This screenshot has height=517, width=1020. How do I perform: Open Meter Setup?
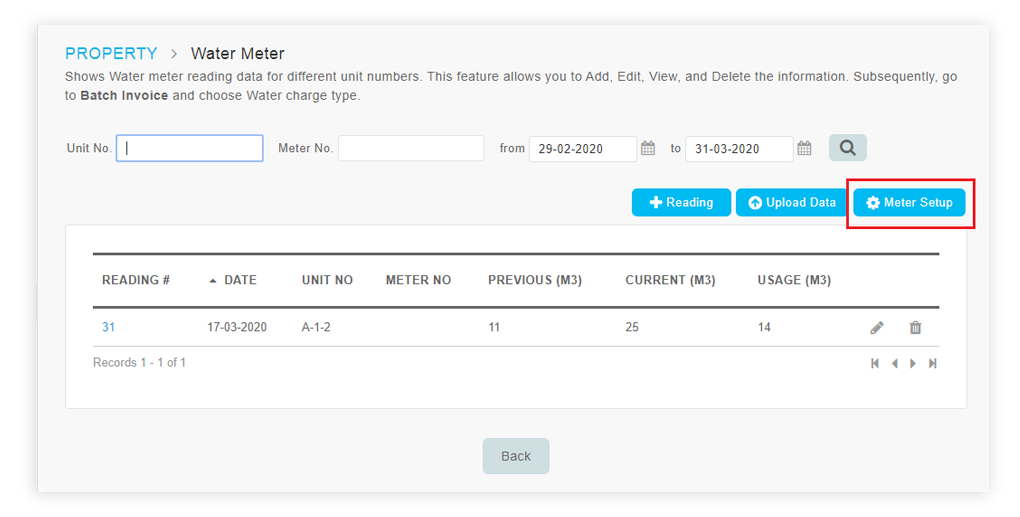(909, 202)
